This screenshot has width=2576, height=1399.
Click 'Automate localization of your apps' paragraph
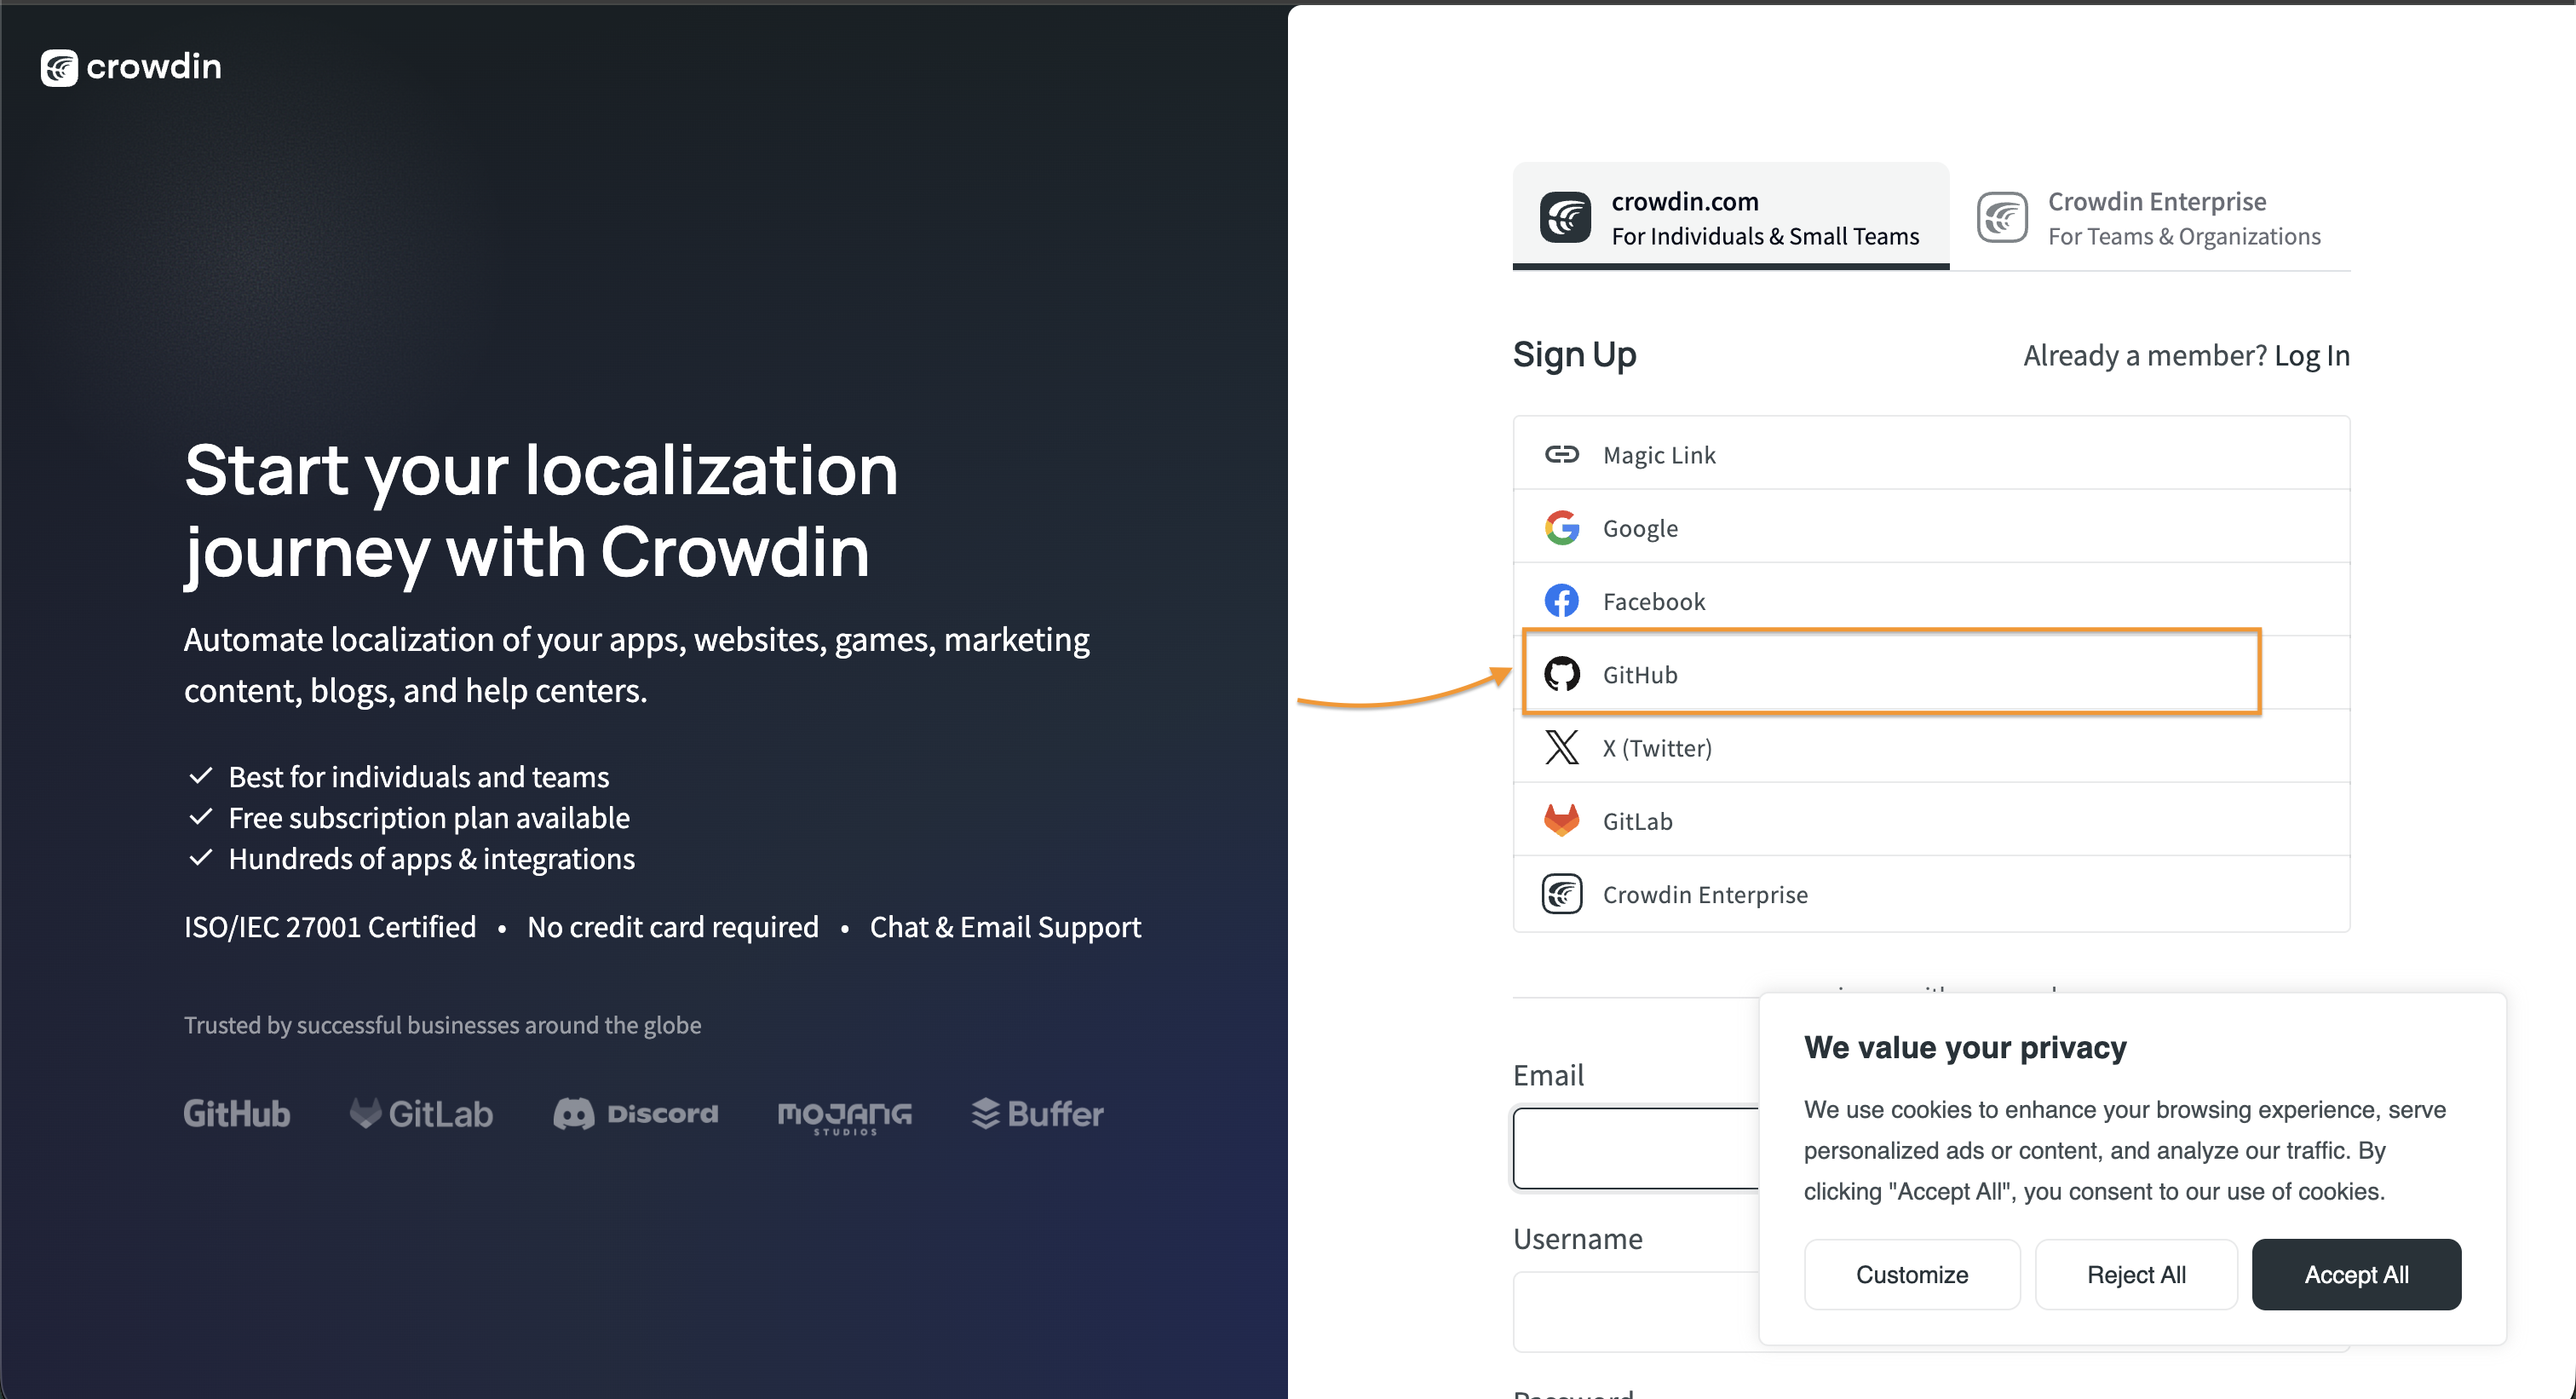click(x=636, y=664)
